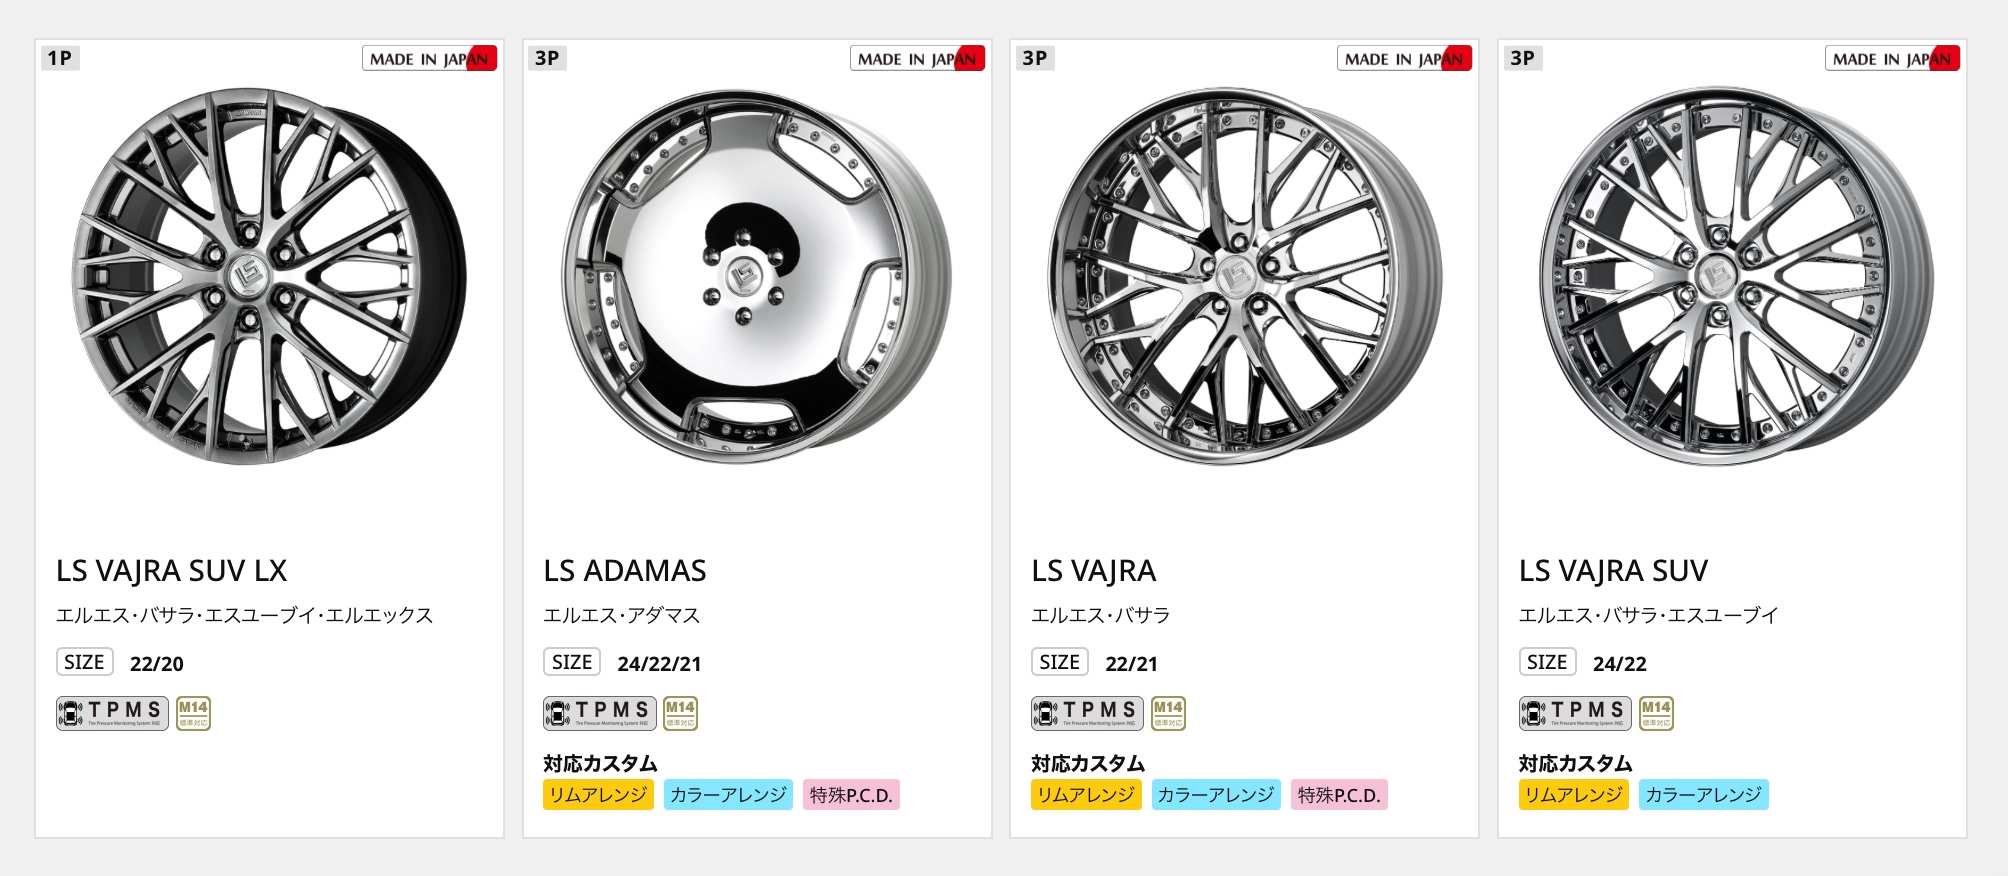Select the カラーアレンジ tag under LS VAJRA SUV
2008x876 pixels.
[1703, 795]
